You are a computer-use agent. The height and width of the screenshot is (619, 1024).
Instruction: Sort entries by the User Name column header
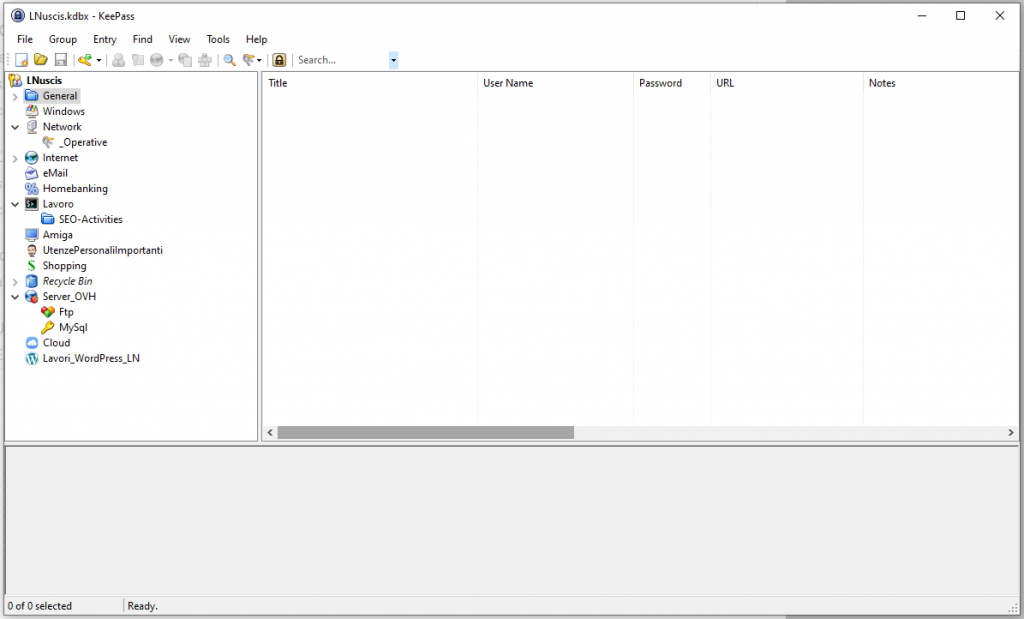click(x=555, y=83)
